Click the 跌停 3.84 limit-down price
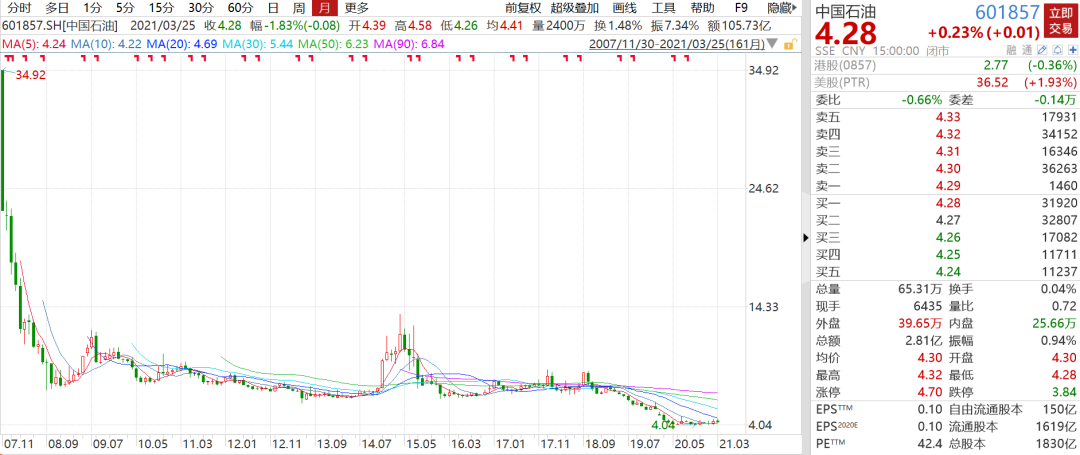This screenshot has height=455, width=1080. (x=1066, y=392)
